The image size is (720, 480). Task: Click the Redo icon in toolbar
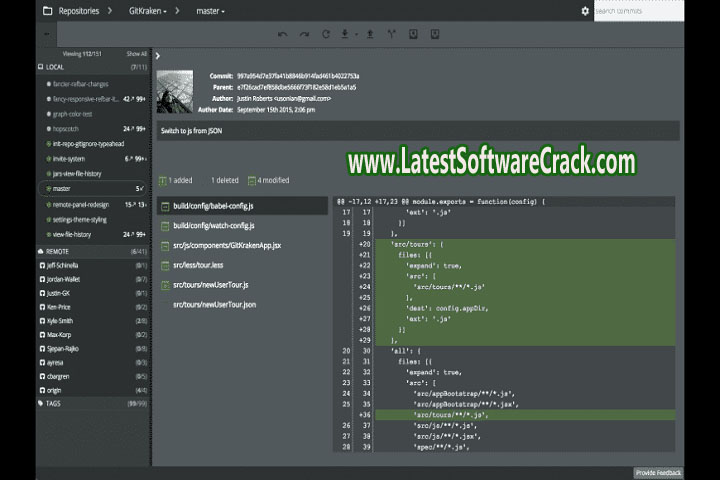pos(304,34)
